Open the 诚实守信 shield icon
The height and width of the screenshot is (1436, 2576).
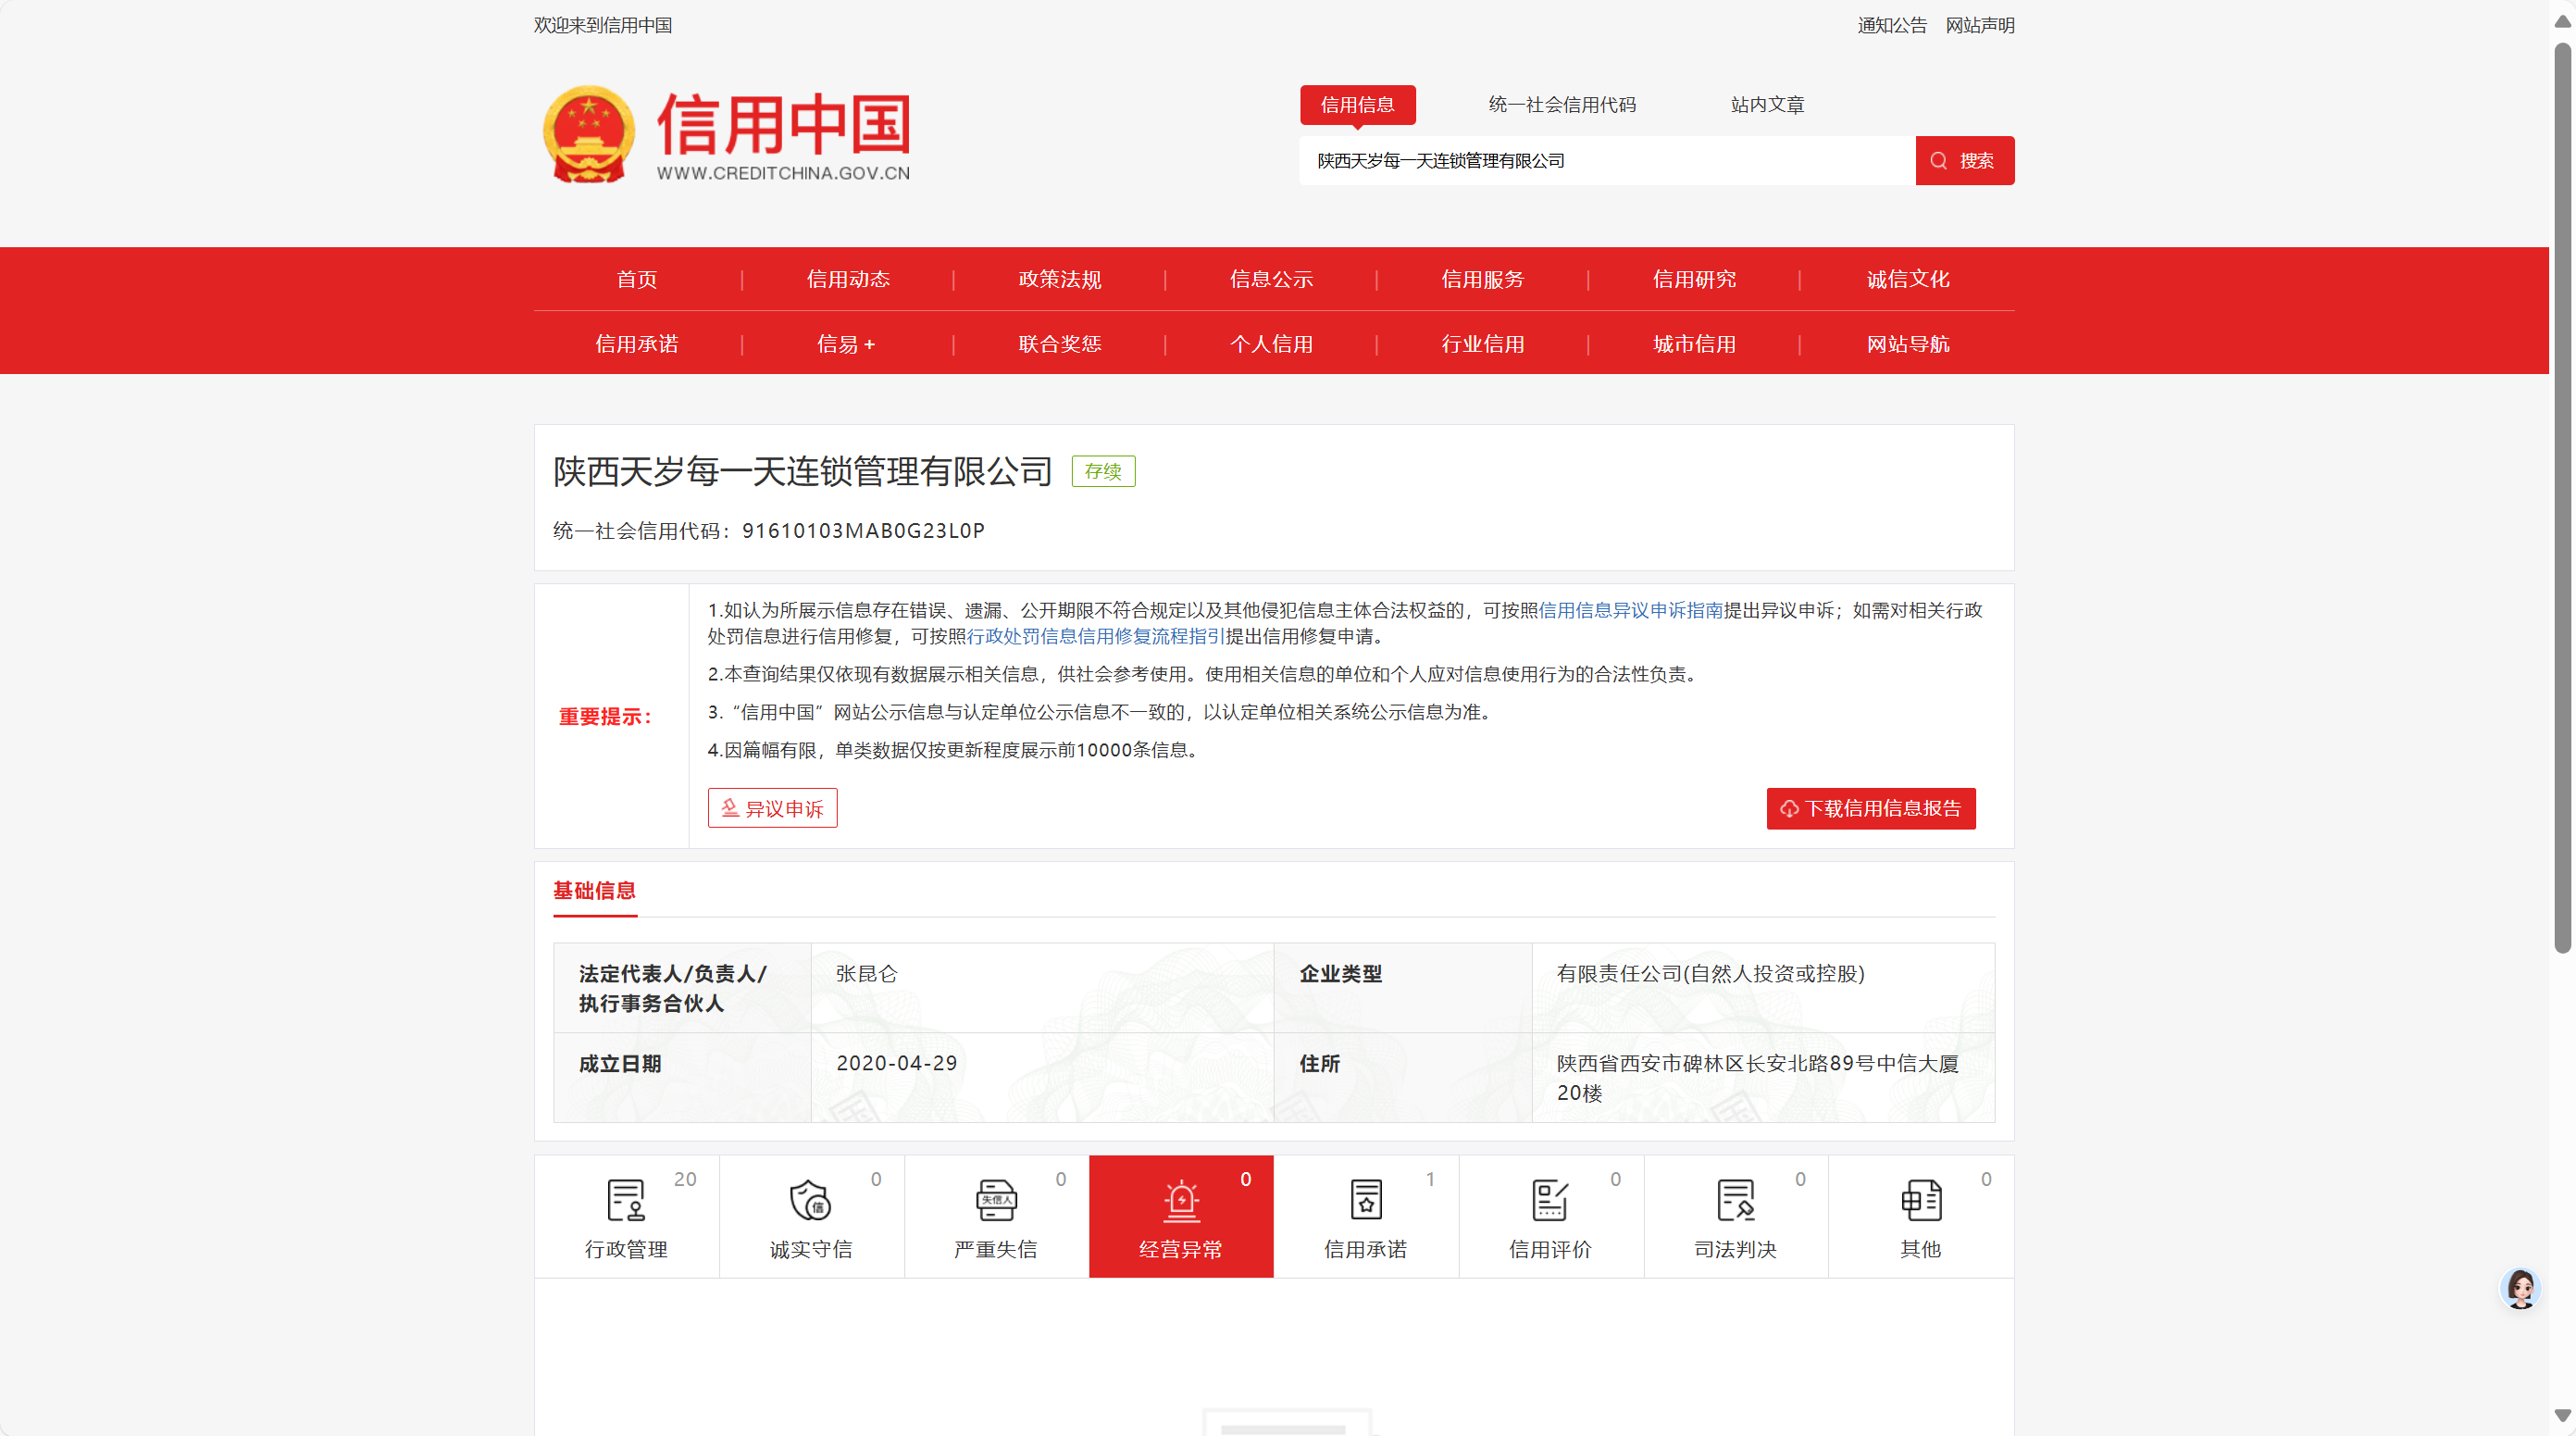click(810, 1200)
